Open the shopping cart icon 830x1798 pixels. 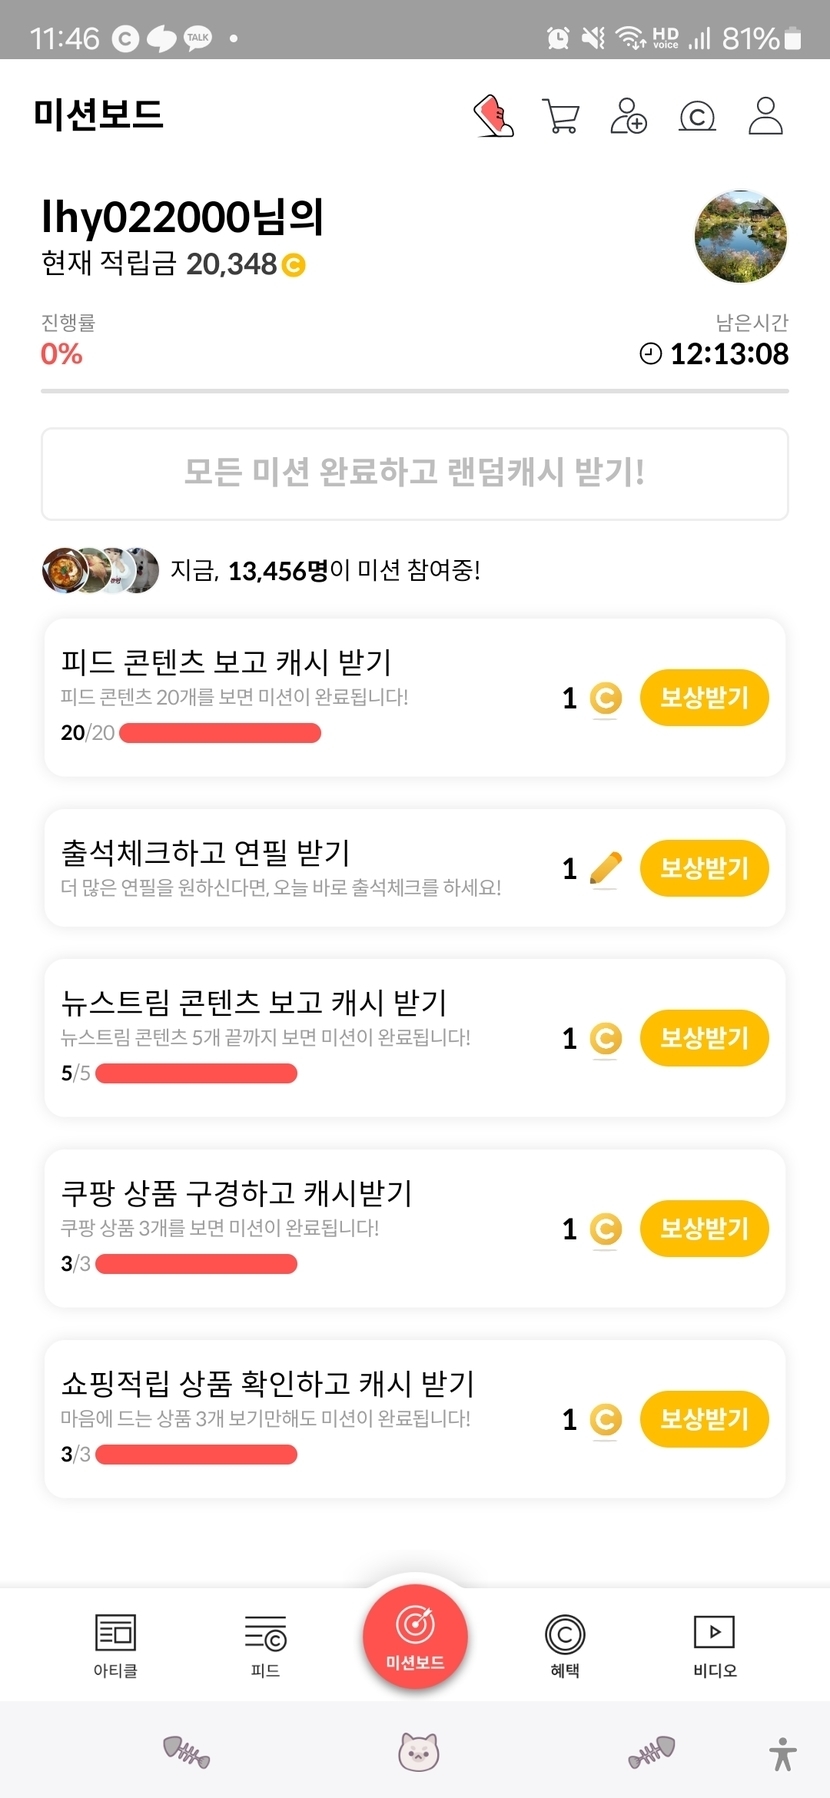click(560, 116)
